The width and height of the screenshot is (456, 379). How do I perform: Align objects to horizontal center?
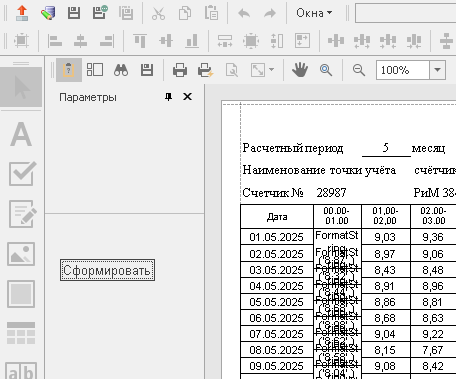[80, 41]
